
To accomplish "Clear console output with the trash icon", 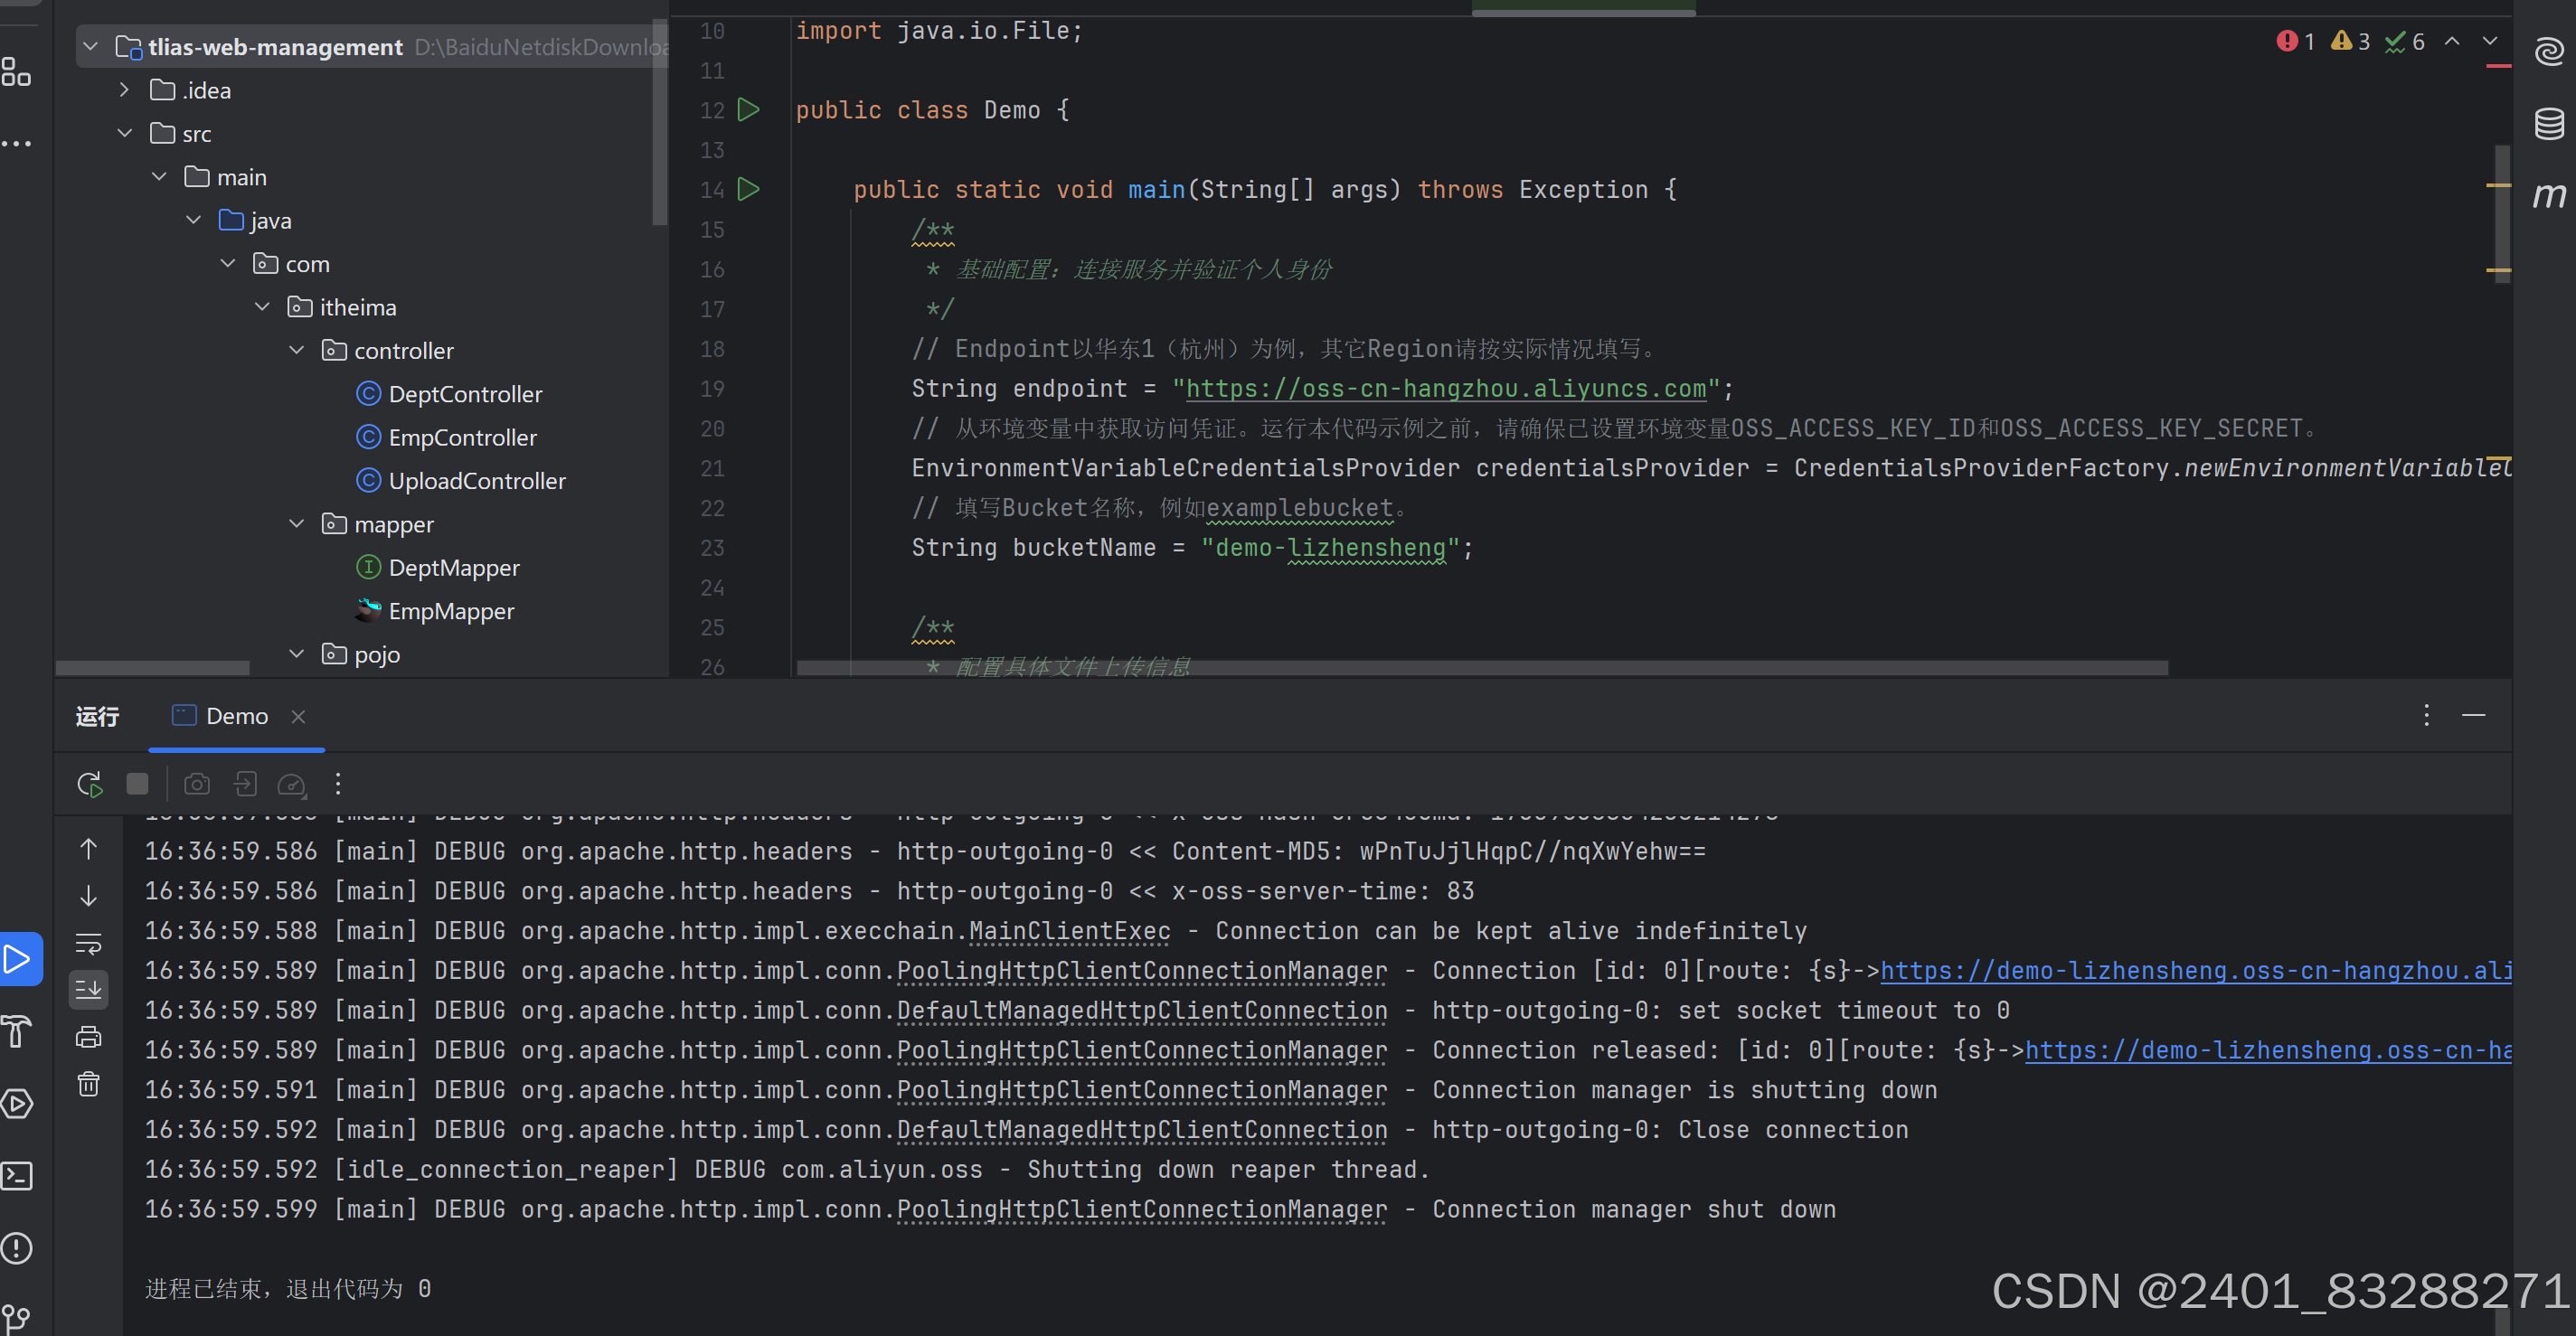I will point(88,1084).
